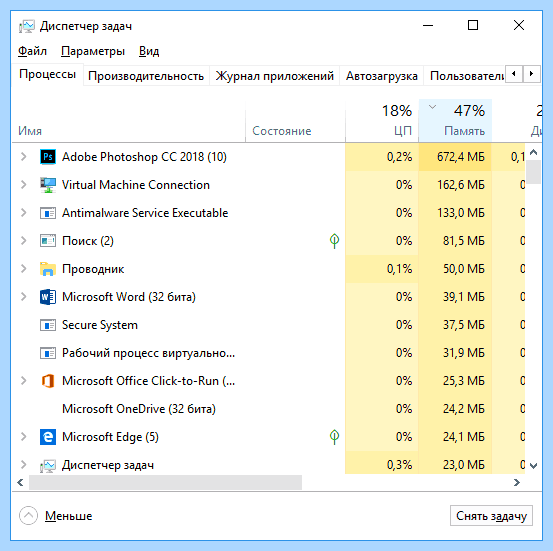Viewport: 553px width, 551px height.
Task: Click the green leaf icon in Microsoft Edge row
Action: (334, 437)
